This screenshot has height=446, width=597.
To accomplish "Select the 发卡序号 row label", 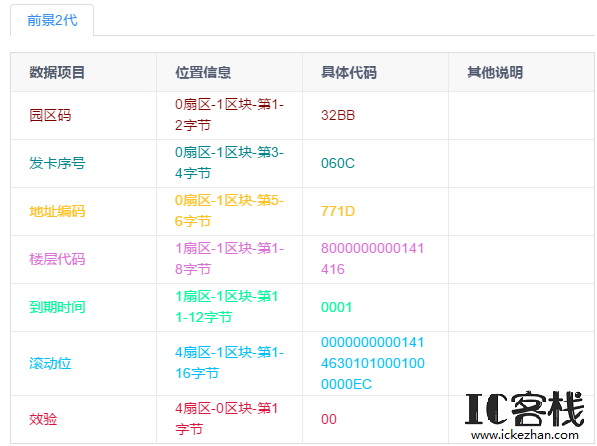I will (x=57, y=163).
